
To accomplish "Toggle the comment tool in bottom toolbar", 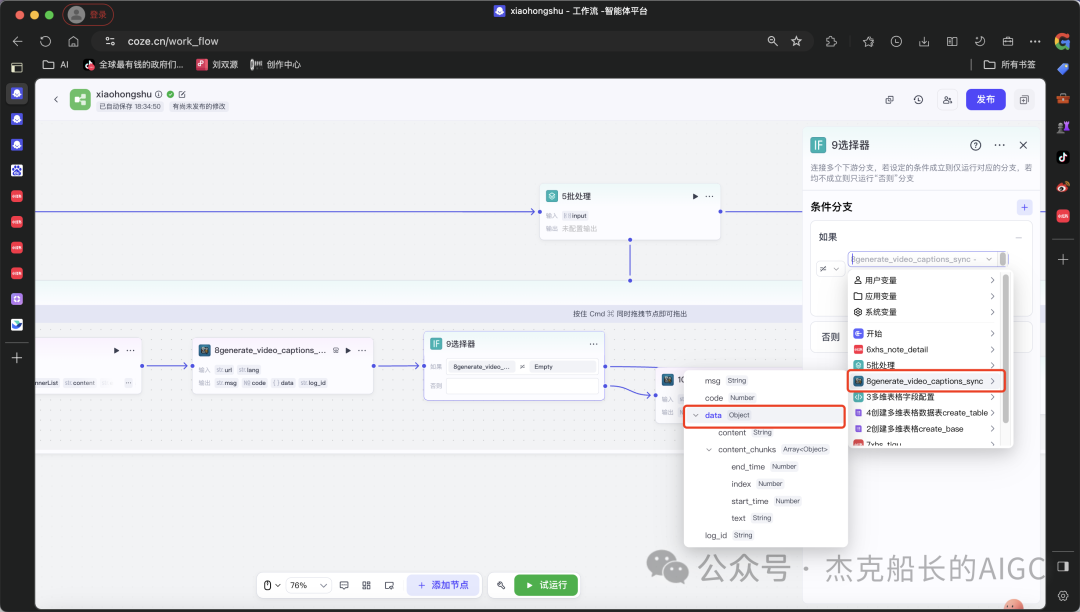I will coord(344,585).
